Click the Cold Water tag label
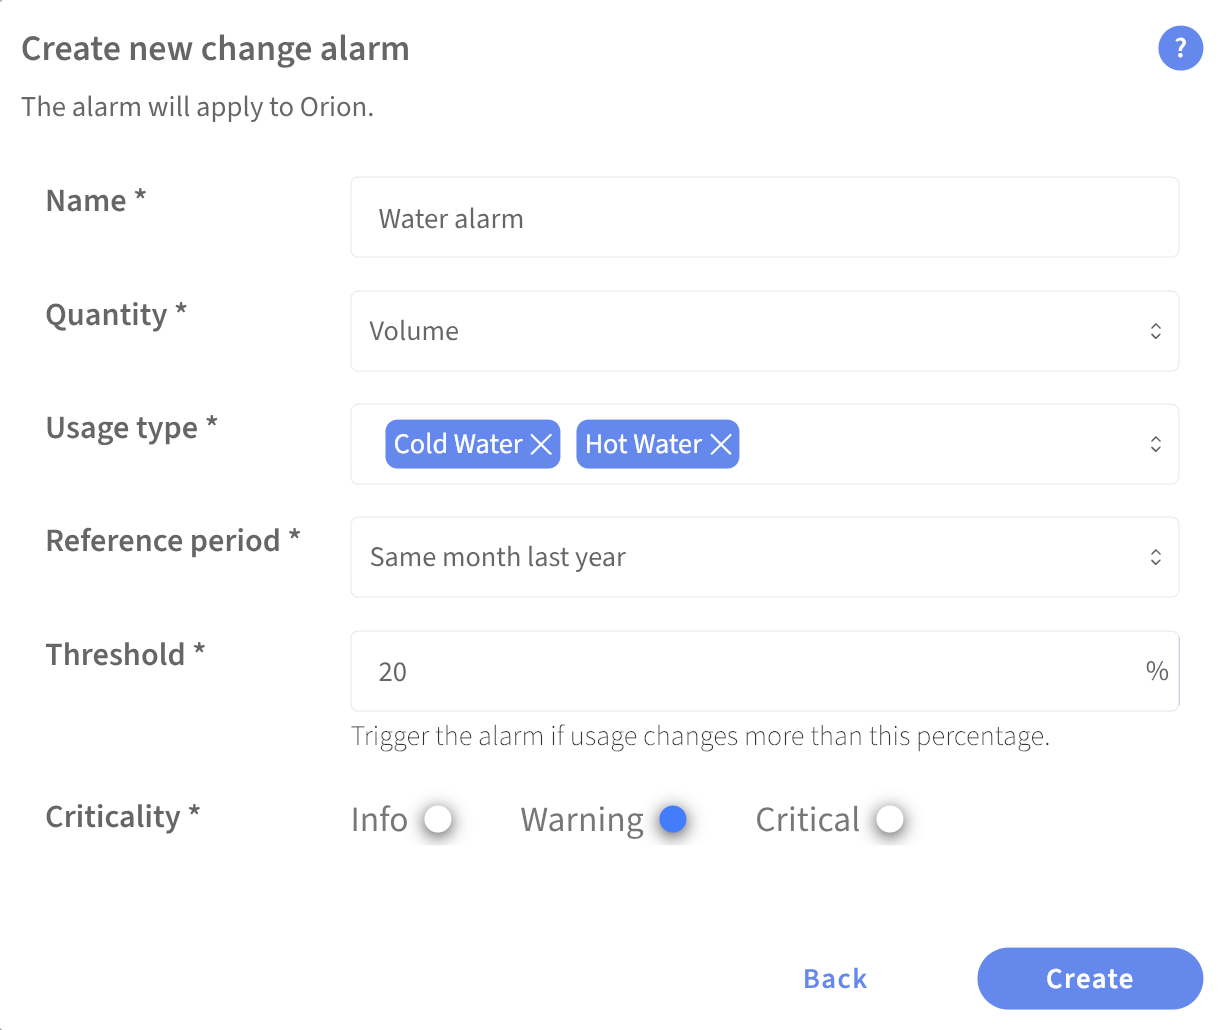 pyautogui.click(x=458, y=444)
